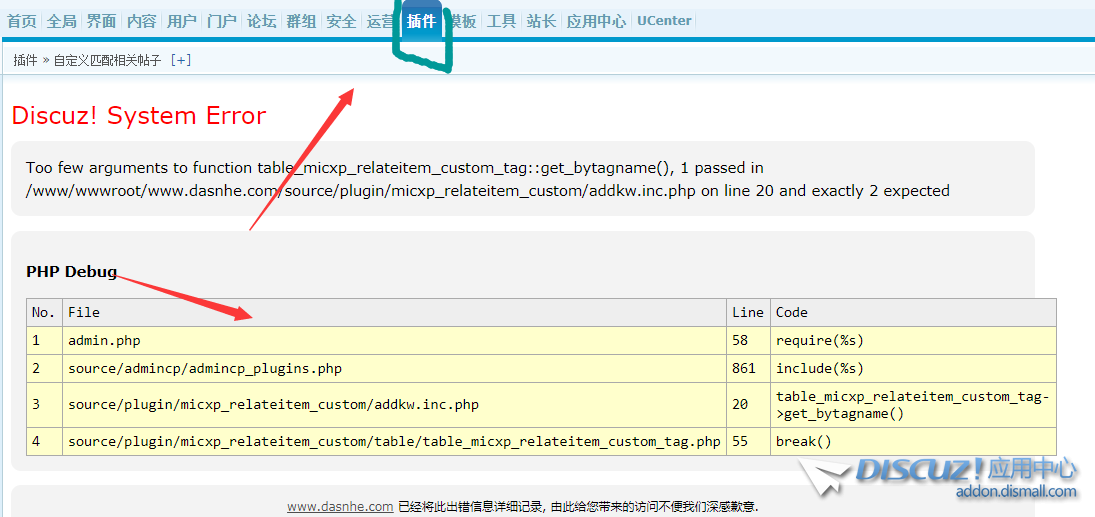1095x517 pixels.
Task: Open the 首页 menu tab
Action: [x=22, y=21]
